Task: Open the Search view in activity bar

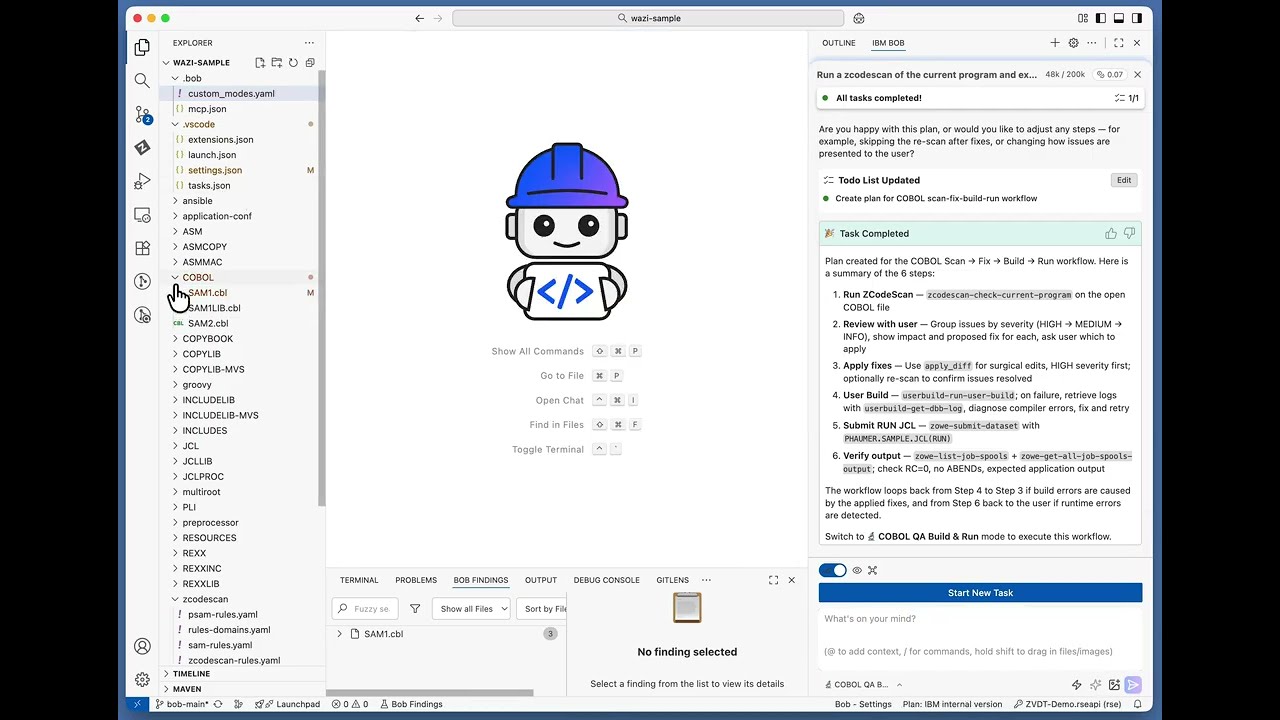Action: pos(142,81)
